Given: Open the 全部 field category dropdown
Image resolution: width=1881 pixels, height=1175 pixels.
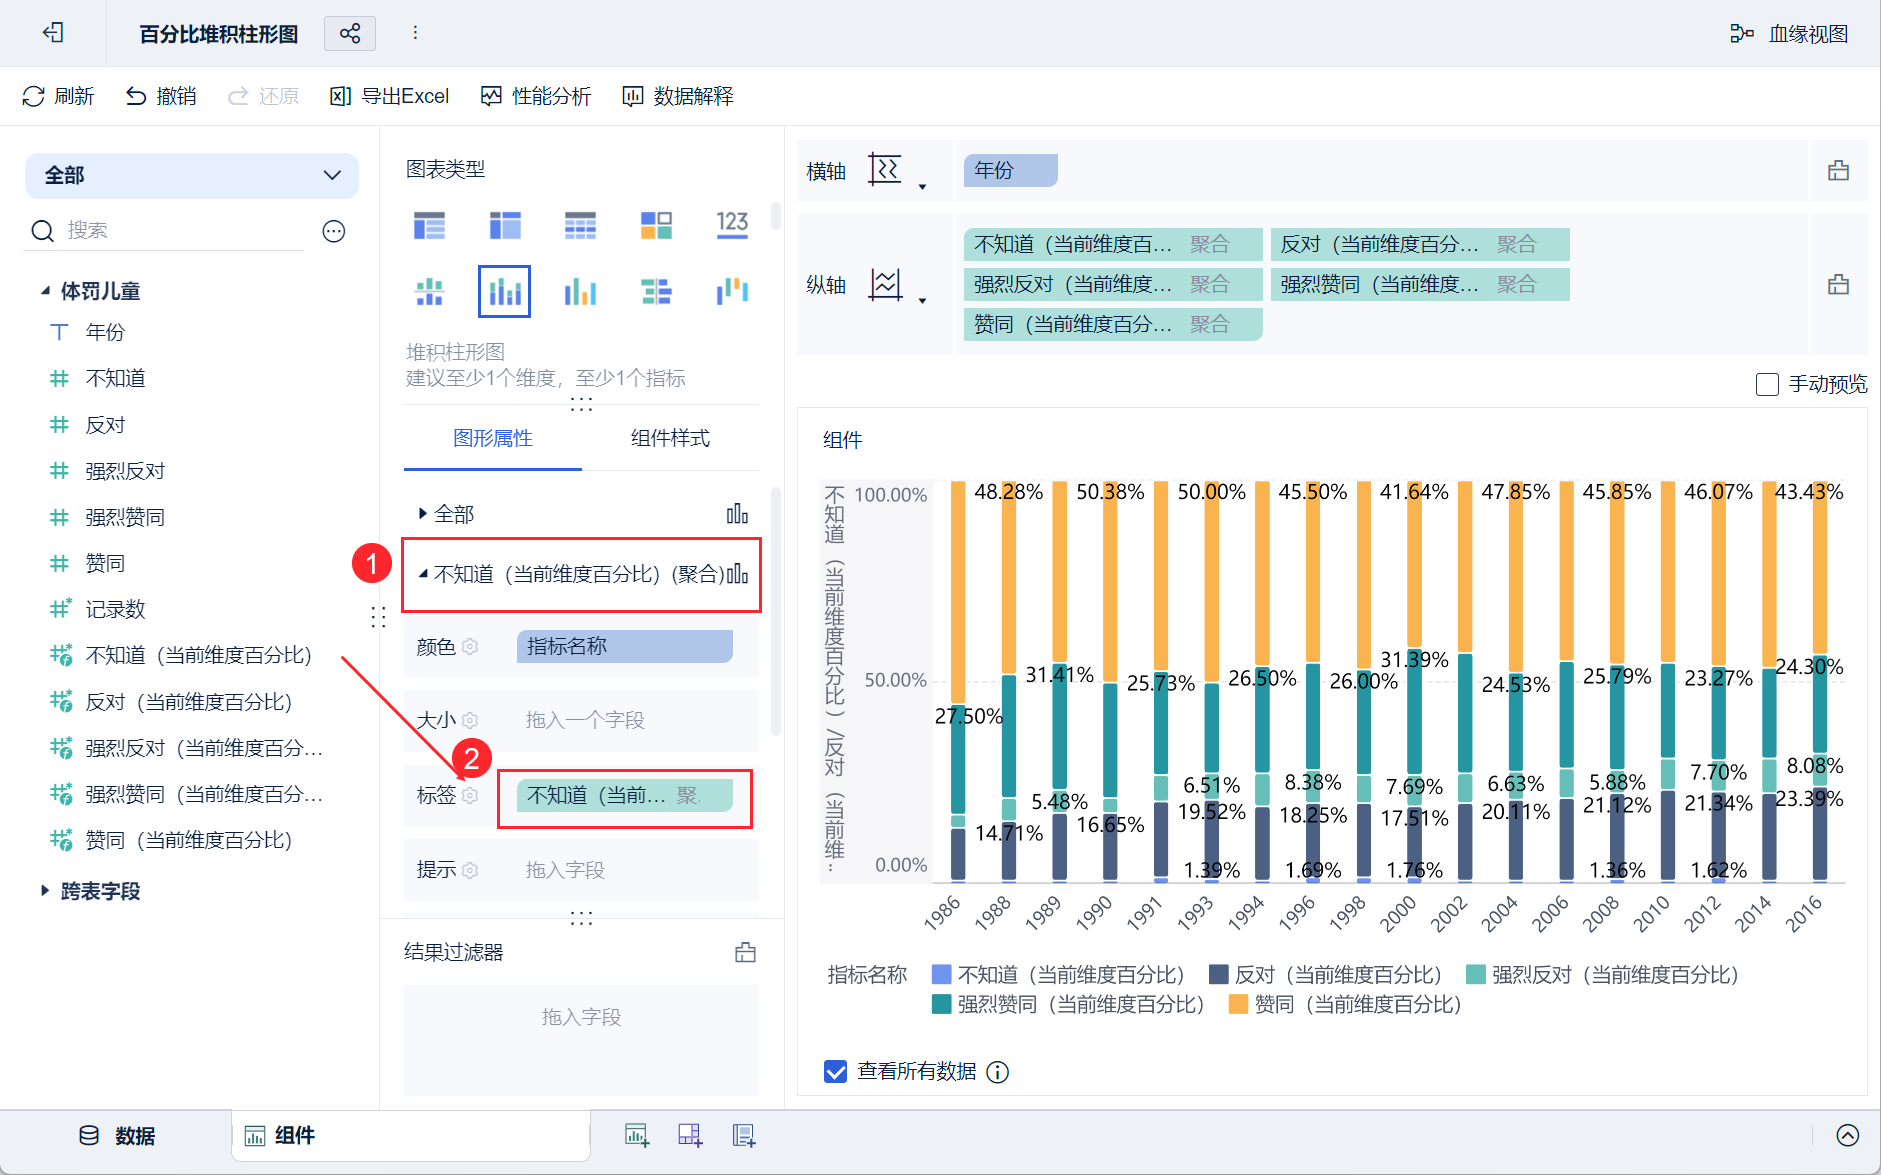Looking at the screenshot, I should click(192, 175).
